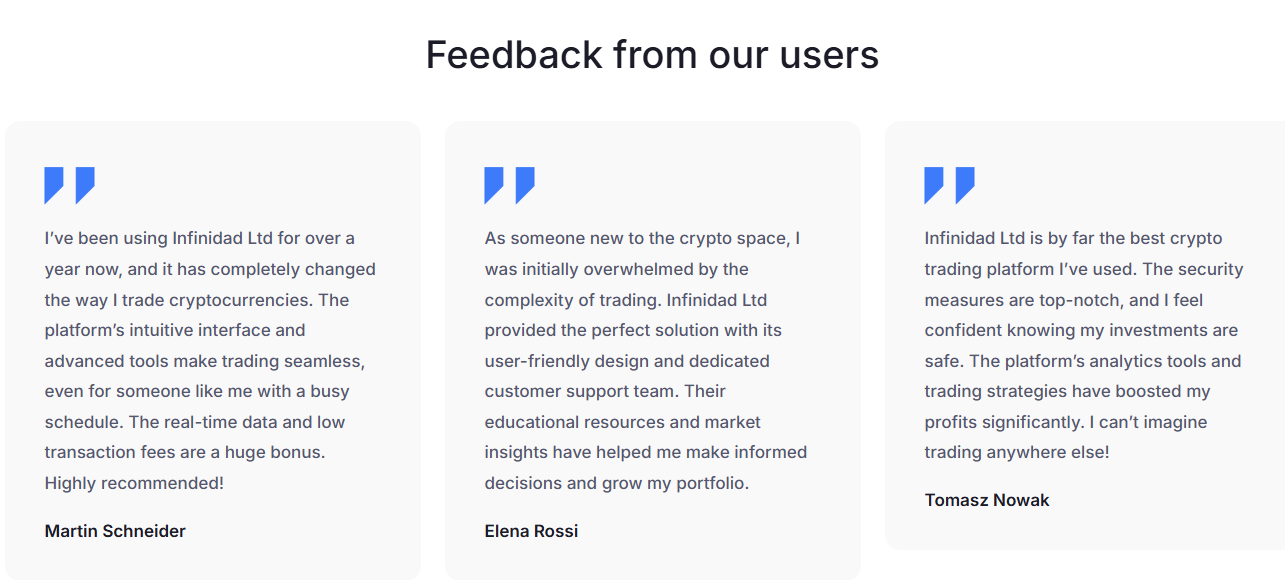Click "decisions and grow my portfolio." in Elena's review
Viewport: 1285px width, 580px height.
[x=616, y=483]
